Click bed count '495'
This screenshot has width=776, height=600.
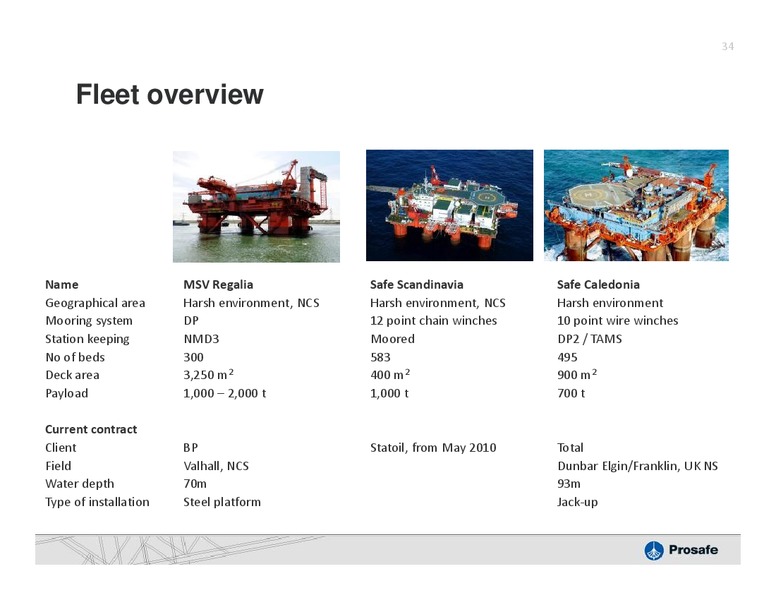point(567,357)
